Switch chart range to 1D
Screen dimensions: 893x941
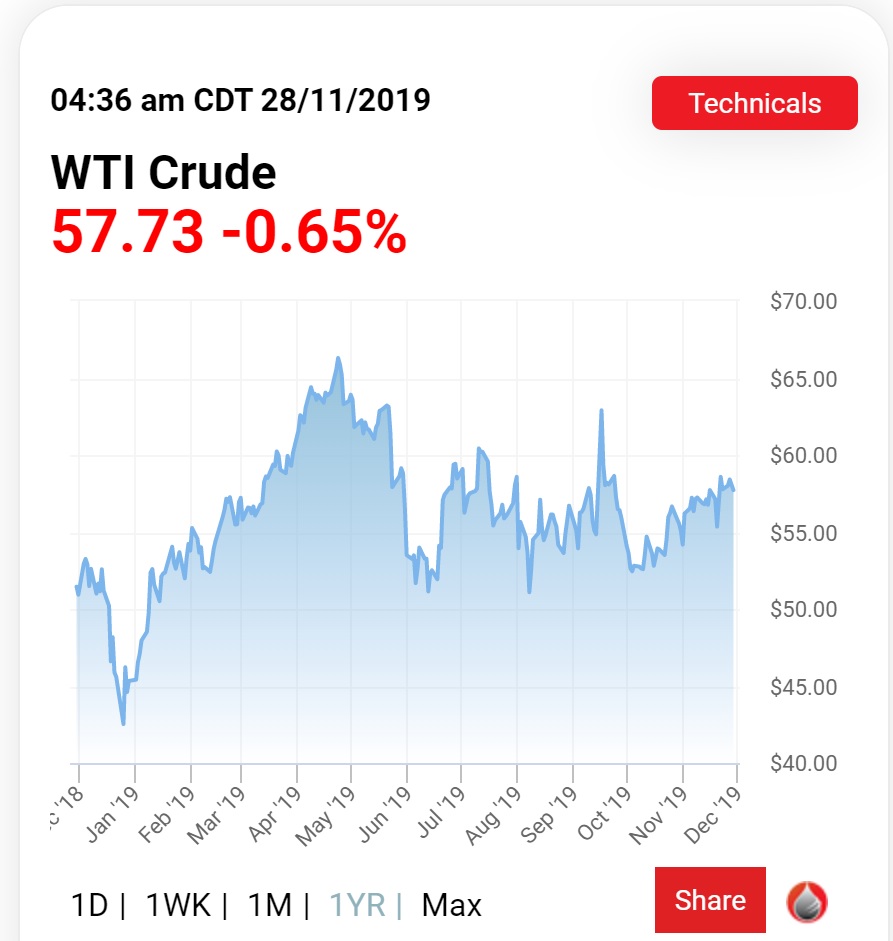(89, 905)
